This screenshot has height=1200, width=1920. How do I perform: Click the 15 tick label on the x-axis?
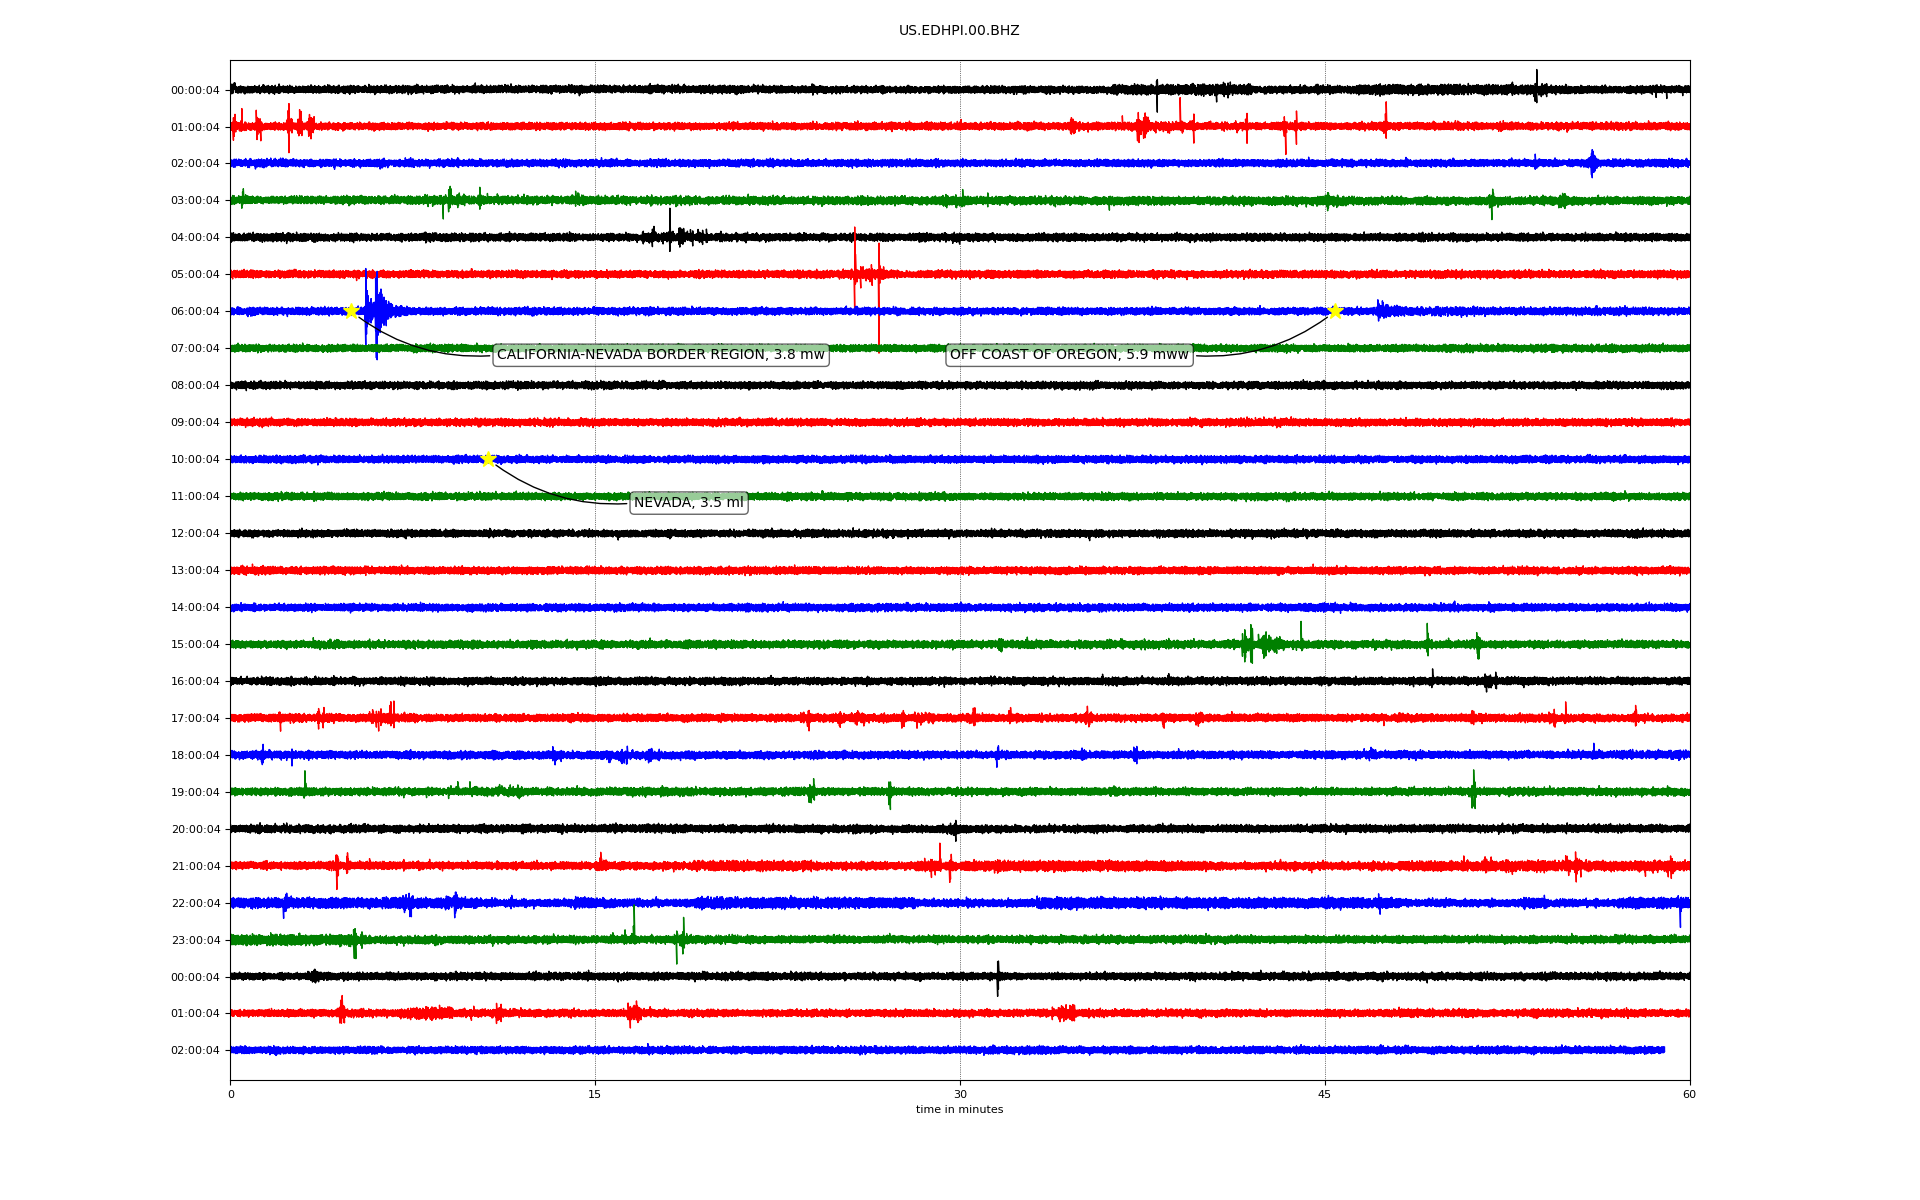click(595, 1094)
